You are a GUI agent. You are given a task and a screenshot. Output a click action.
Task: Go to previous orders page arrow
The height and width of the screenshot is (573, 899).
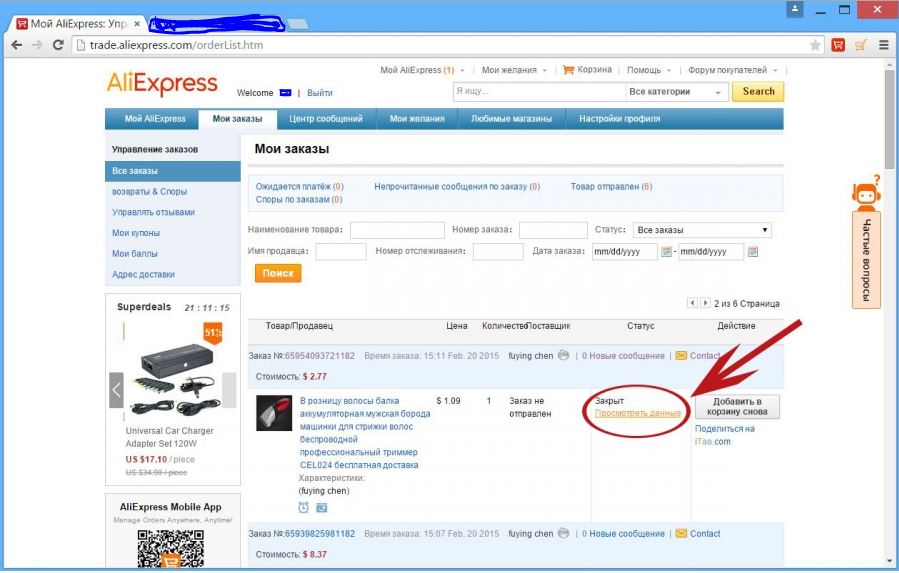[x=692, y=303]
